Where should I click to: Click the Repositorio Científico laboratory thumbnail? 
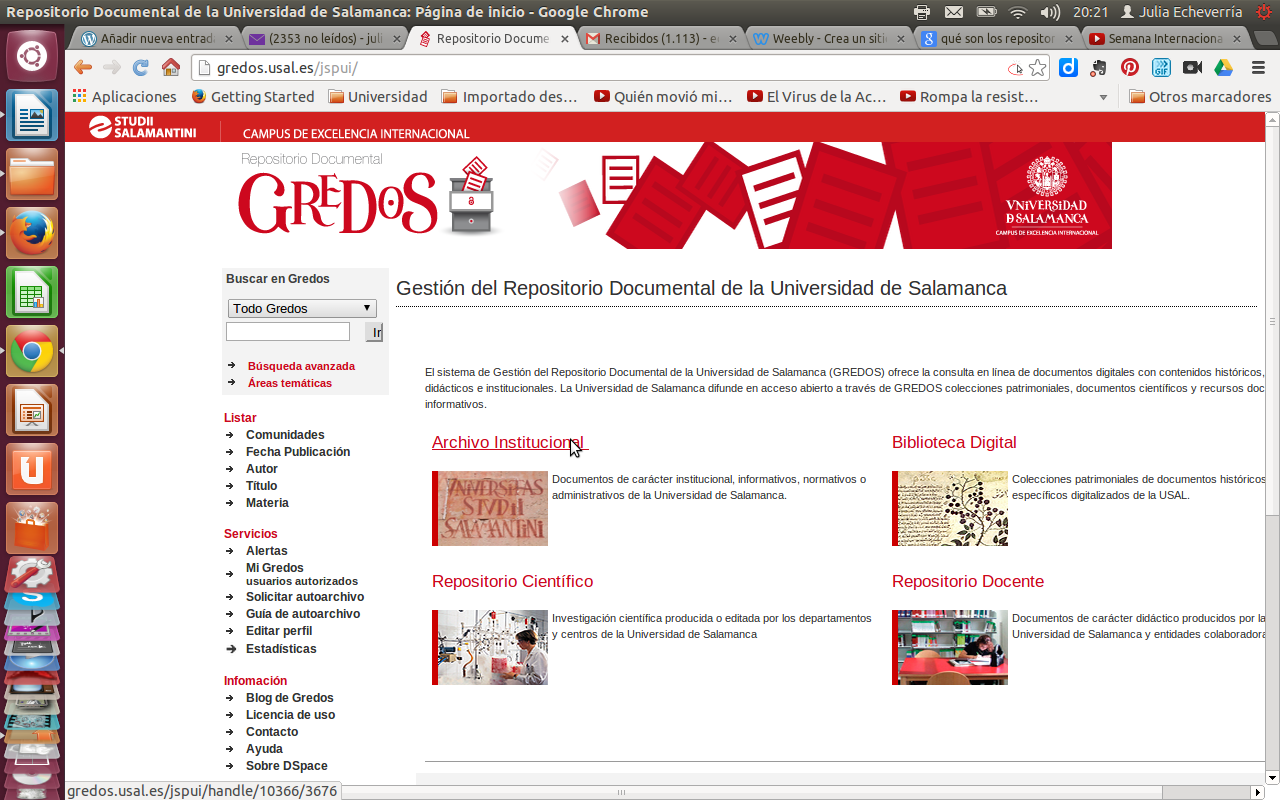[492, 647]
